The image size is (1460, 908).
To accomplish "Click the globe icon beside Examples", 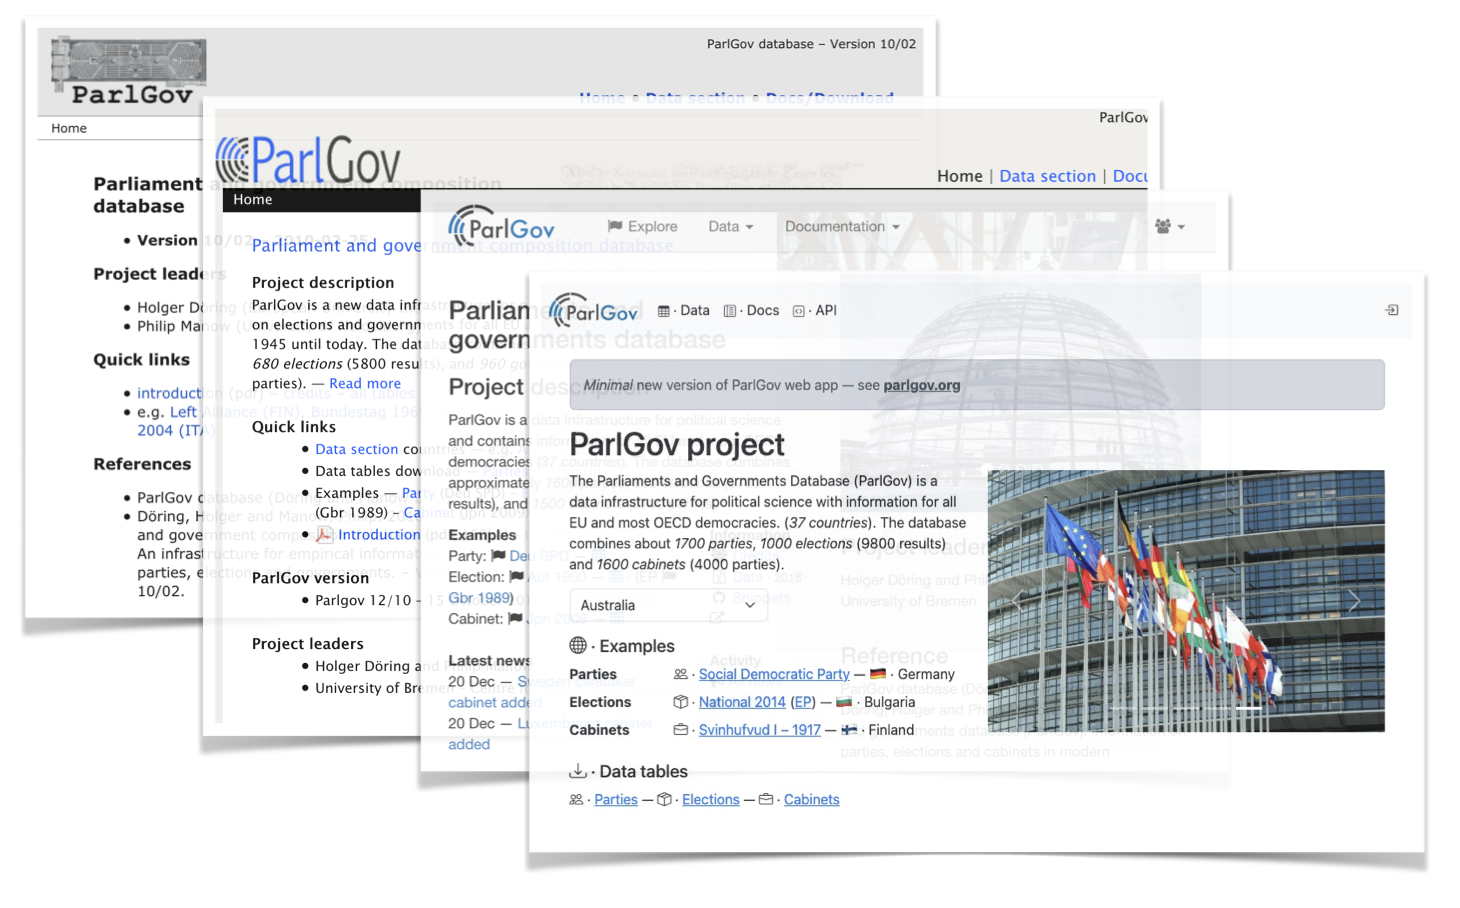I will click(578, 645).
